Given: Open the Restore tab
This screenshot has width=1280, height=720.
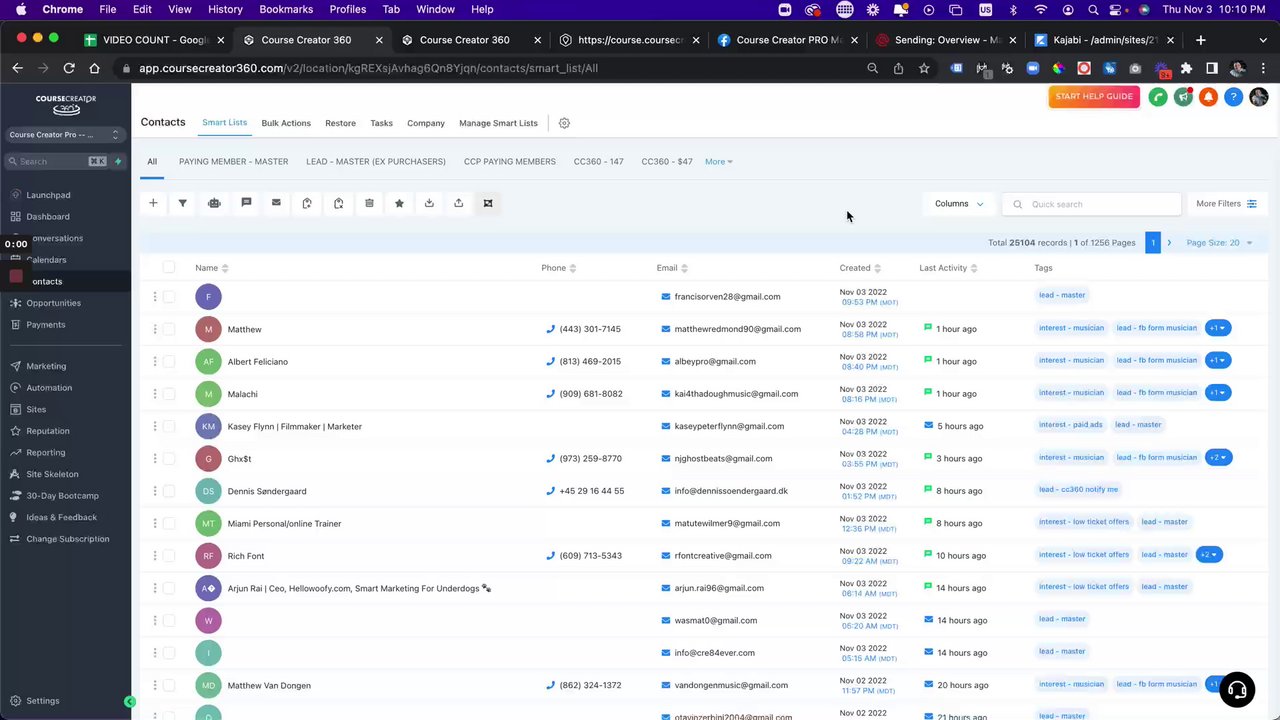Looking at the screenshot, I should (340, 123).
